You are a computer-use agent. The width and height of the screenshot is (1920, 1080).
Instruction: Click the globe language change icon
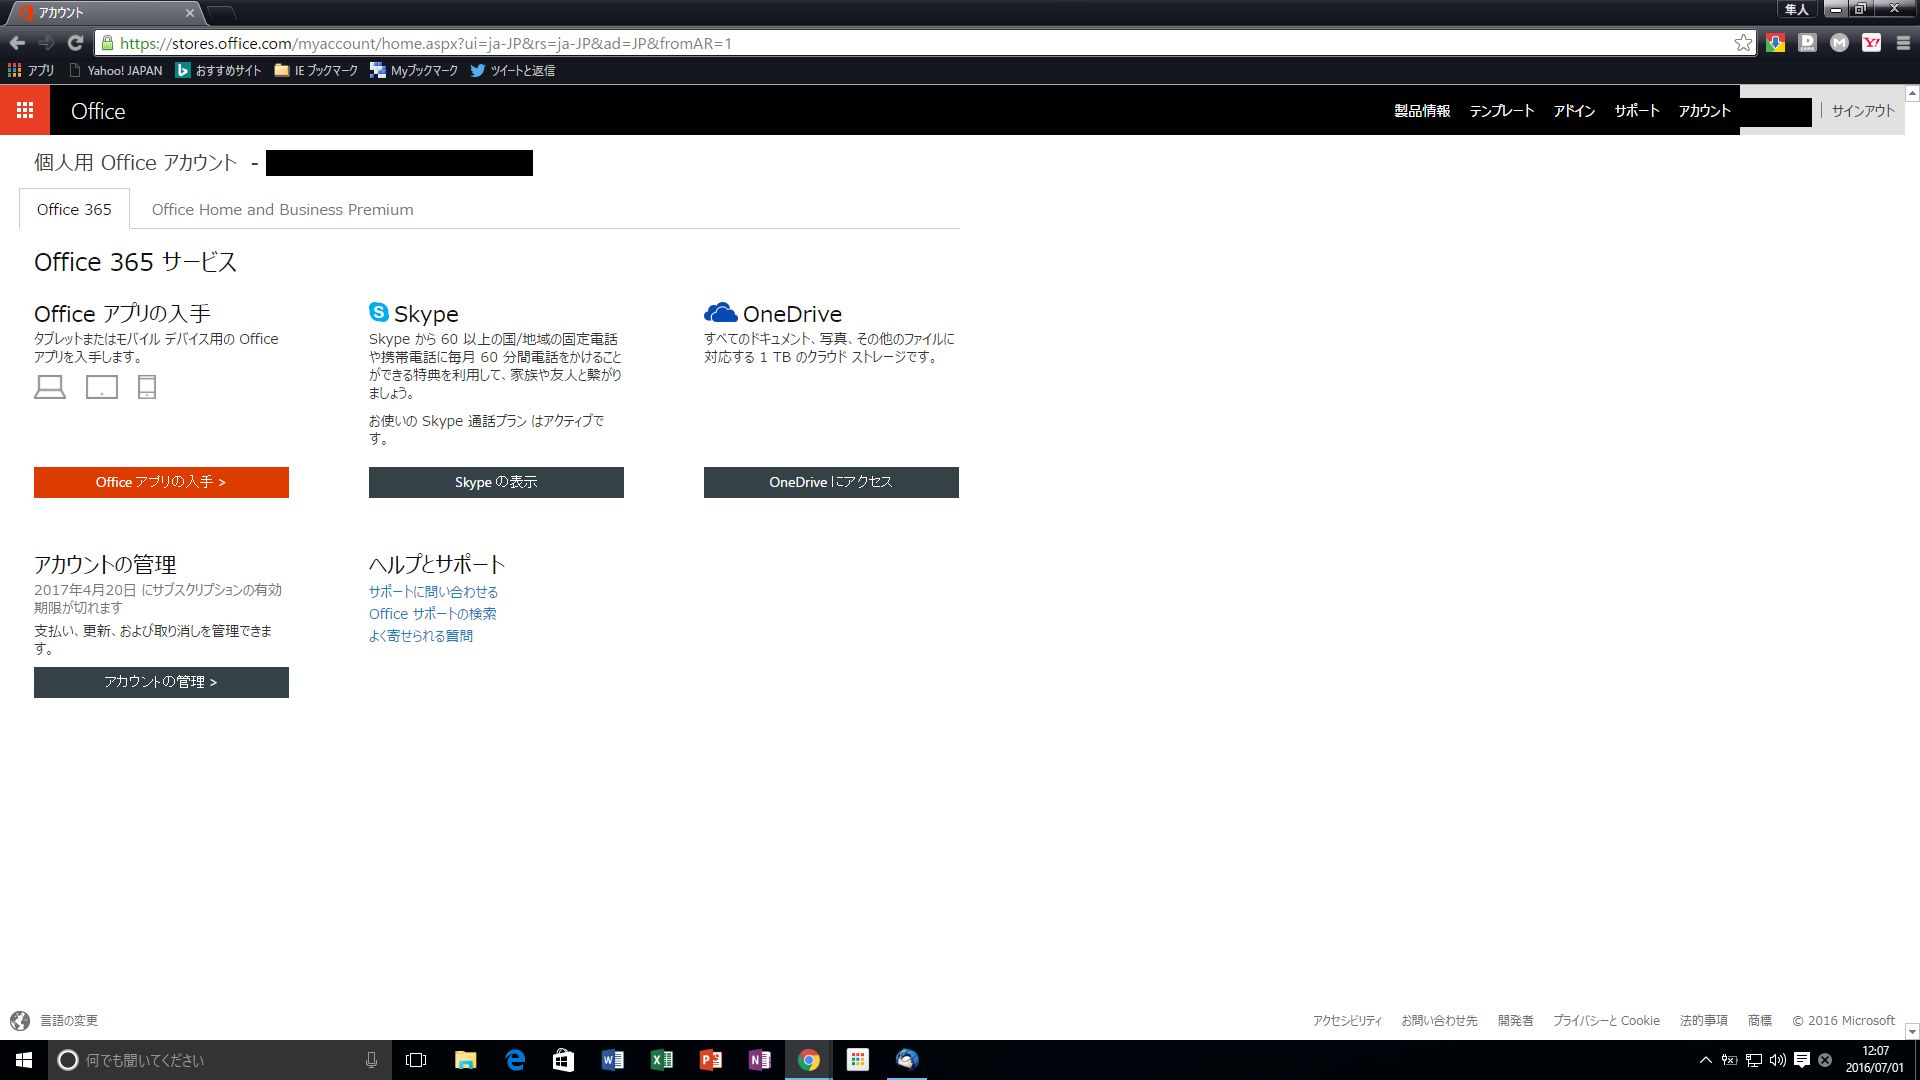point(20,1020)
